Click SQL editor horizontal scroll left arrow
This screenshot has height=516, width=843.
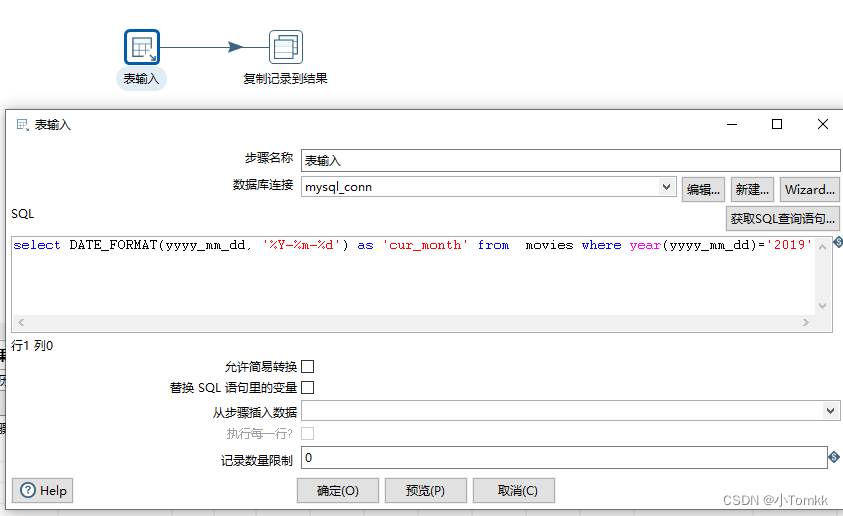tap(21, 322)
